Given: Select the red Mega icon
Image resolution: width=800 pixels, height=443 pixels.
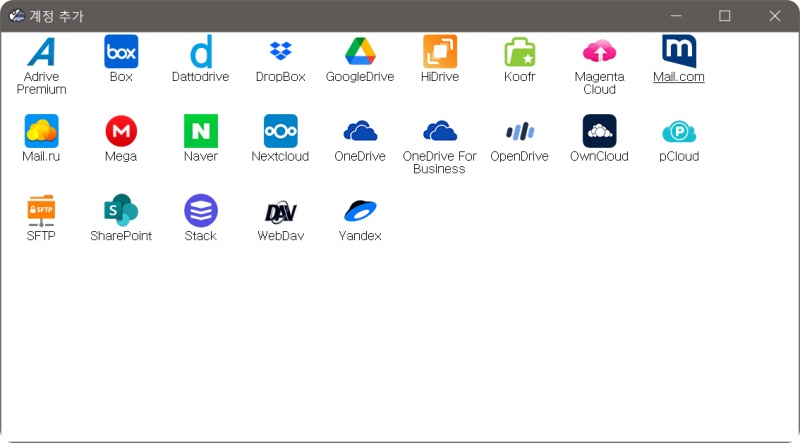Looking at the screenshot, I should (x=121, y=131).
